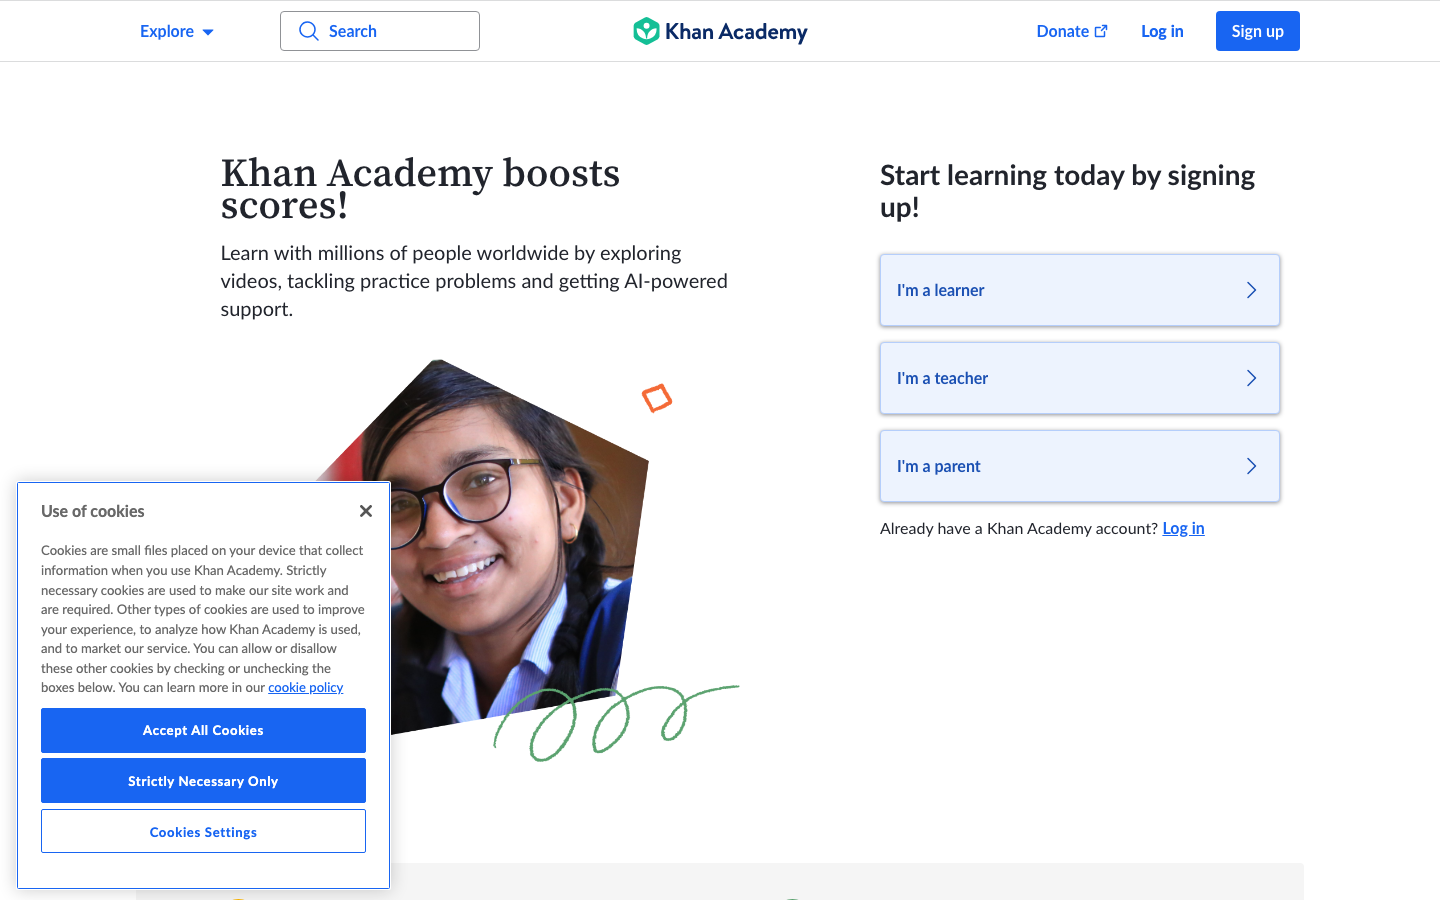This screenshot has height=900, width=1440.
Task: Select the I'm a learner option
Action: [1080, 290]
